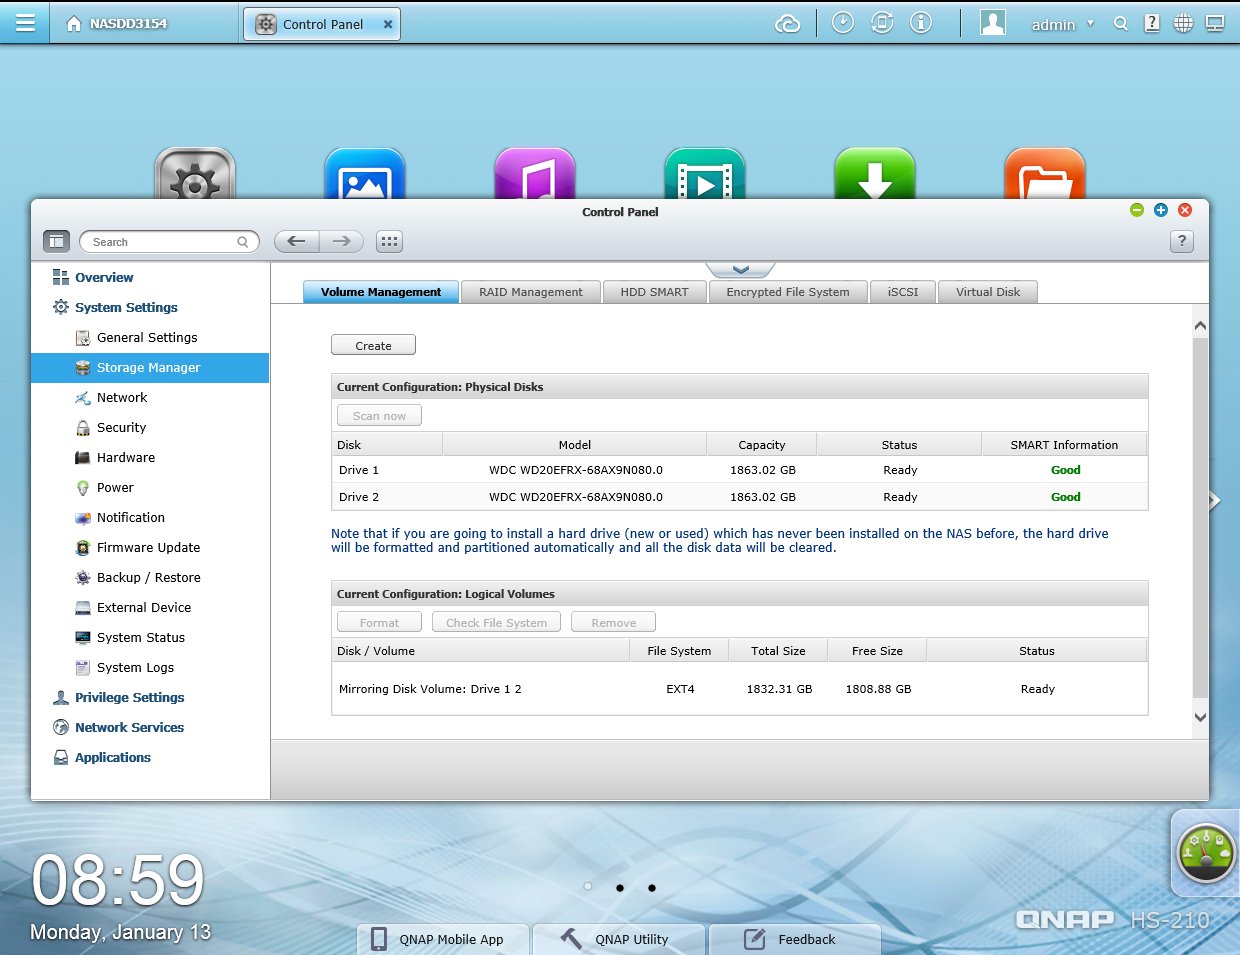
Task: Open the QNAP Utility shortcut
Action: pos(619,939)
